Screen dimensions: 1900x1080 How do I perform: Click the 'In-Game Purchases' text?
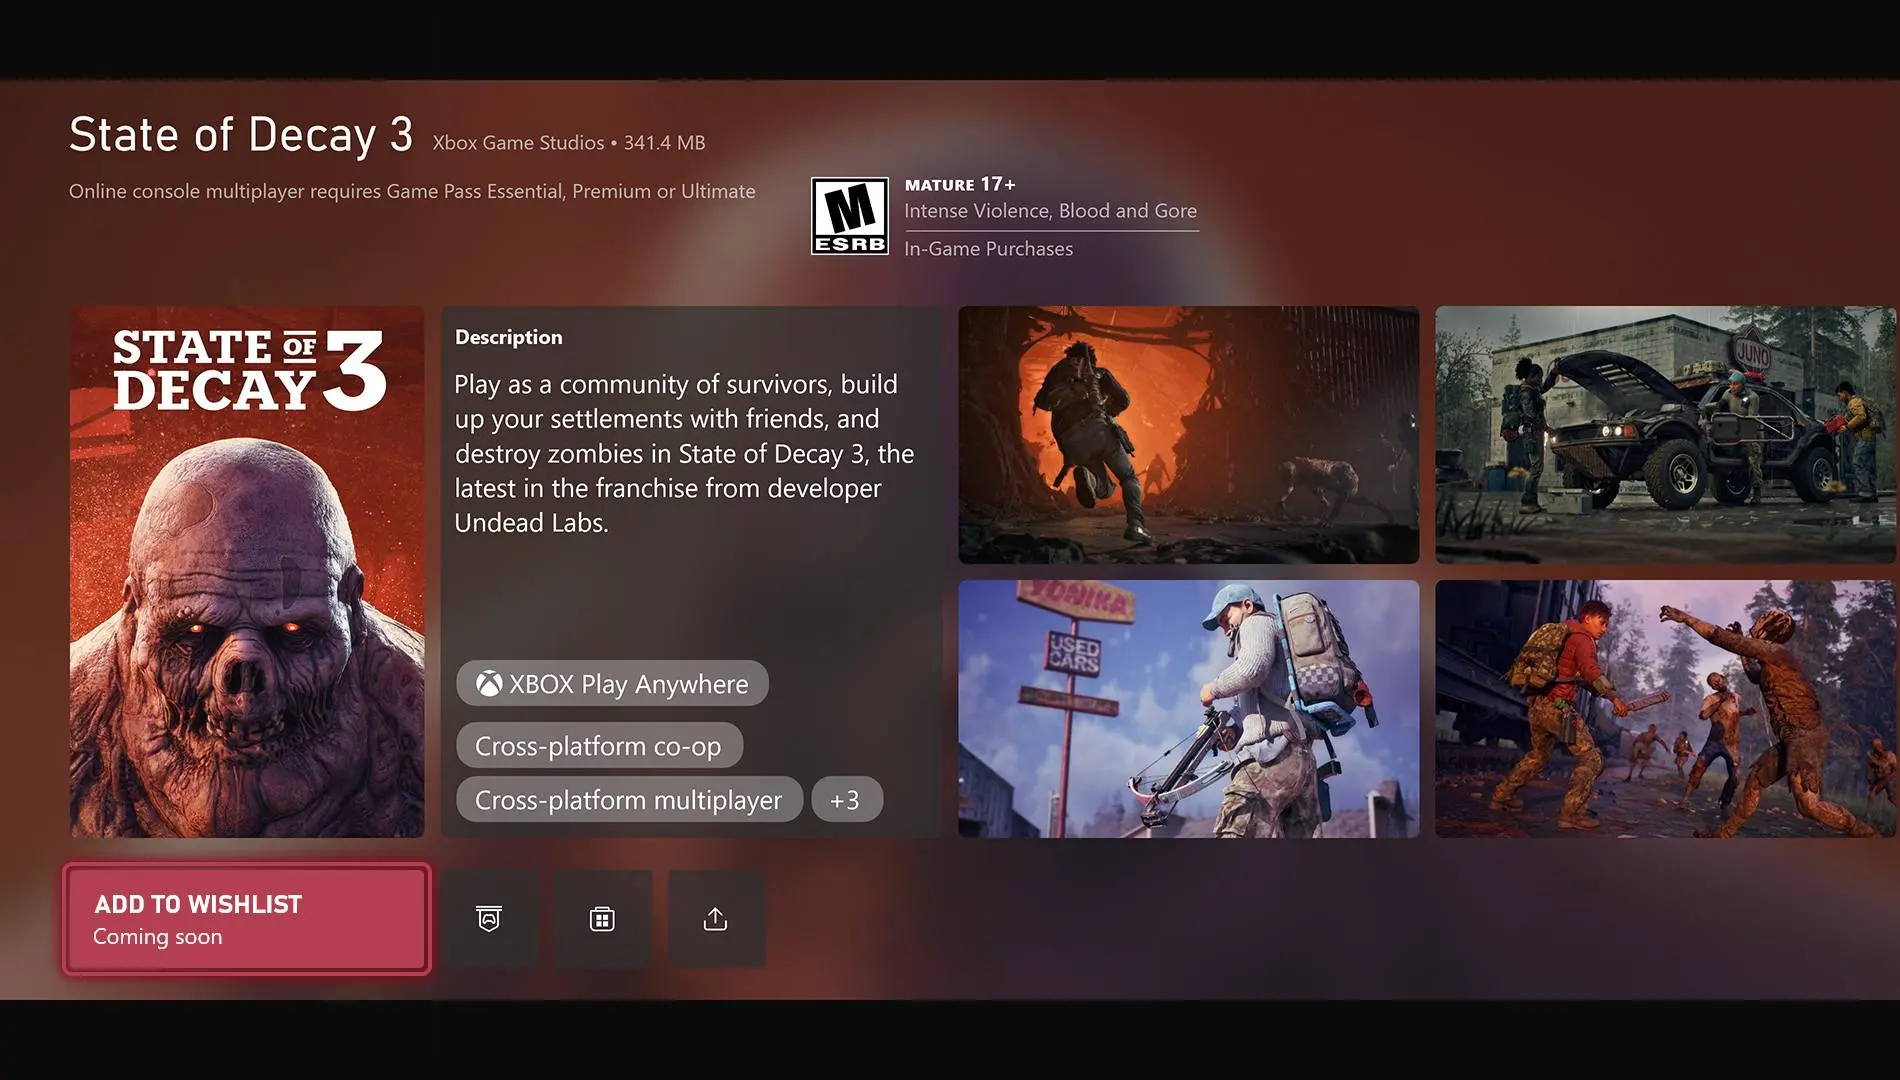point(988,249)
